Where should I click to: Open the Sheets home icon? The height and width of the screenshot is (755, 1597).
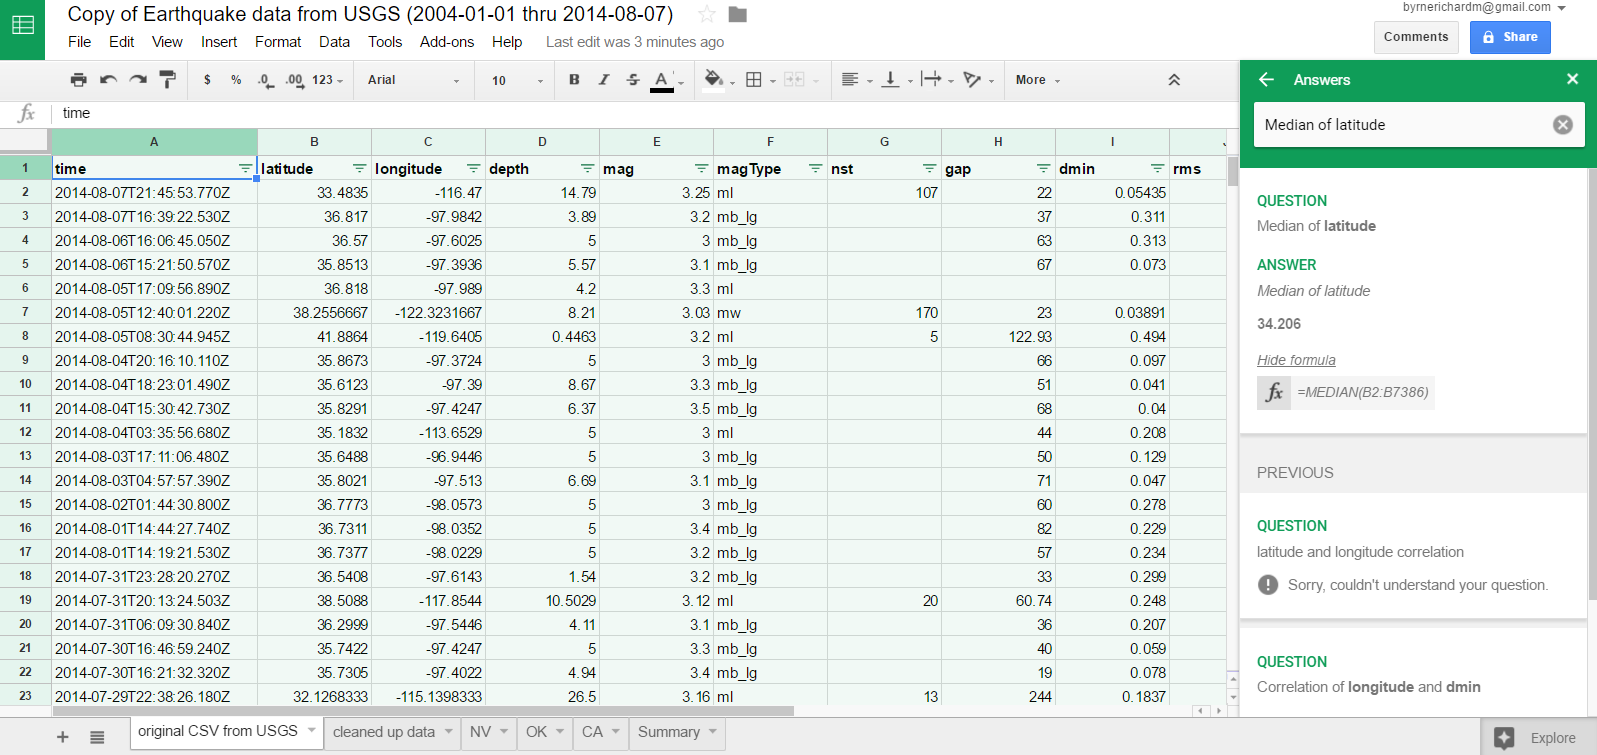point(22,27)
